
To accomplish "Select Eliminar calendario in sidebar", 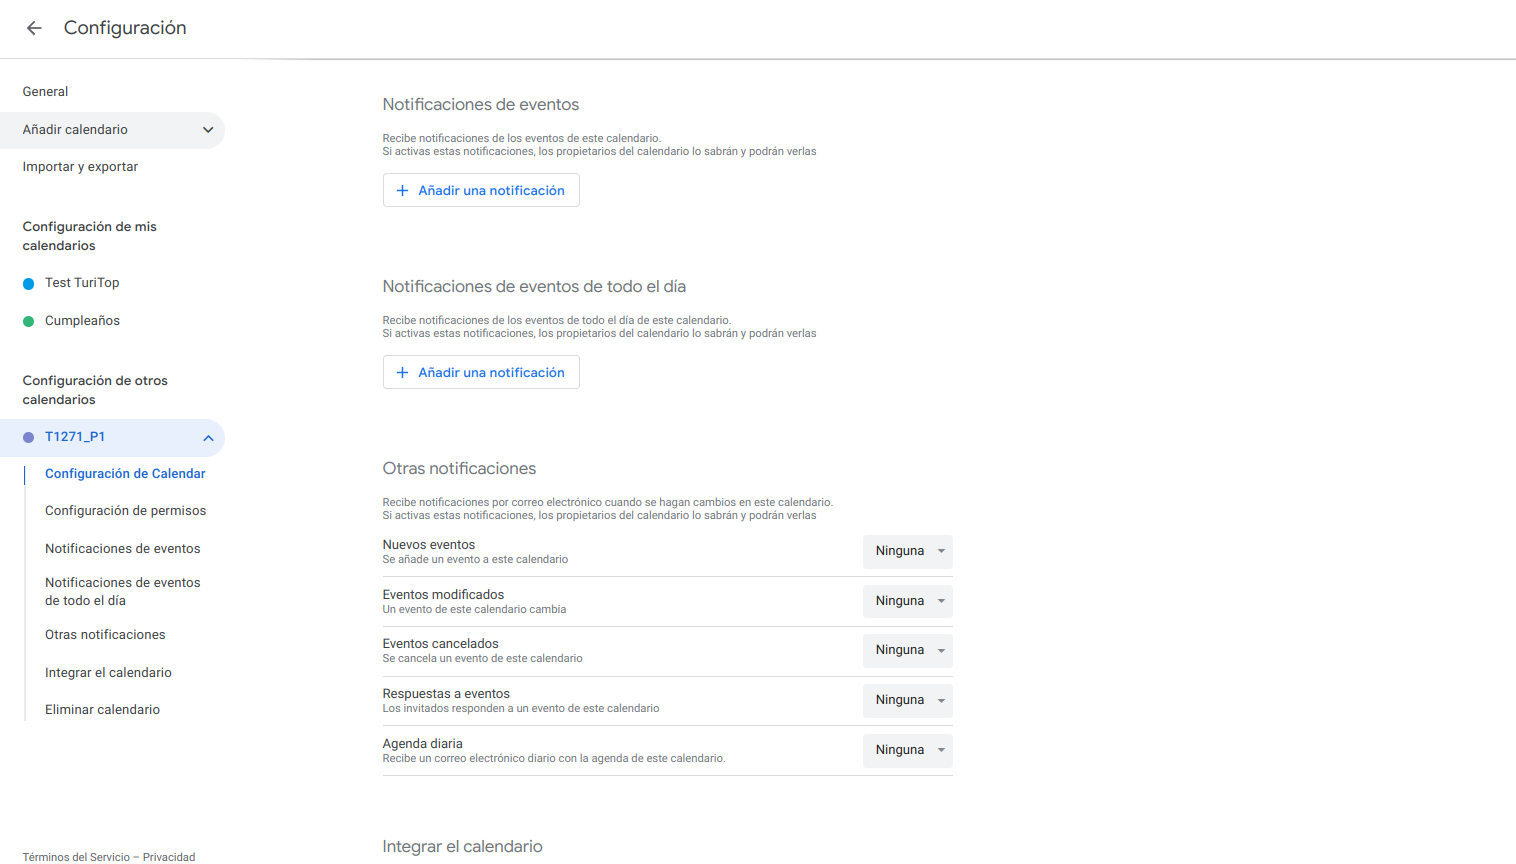I will (x=102, y=710).
